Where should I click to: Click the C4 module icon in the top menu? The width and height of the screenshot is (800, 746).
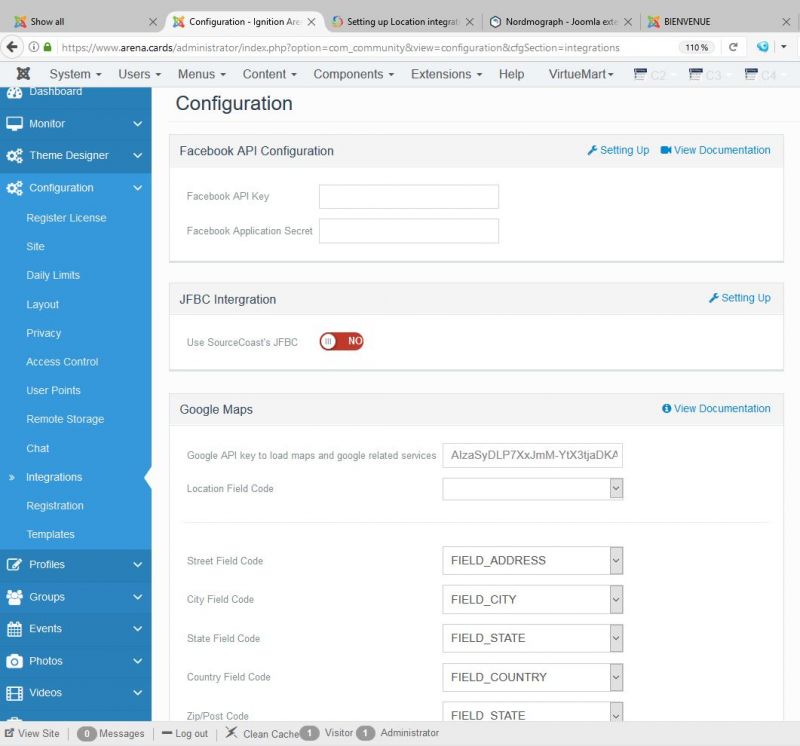[x=751, y=74]
